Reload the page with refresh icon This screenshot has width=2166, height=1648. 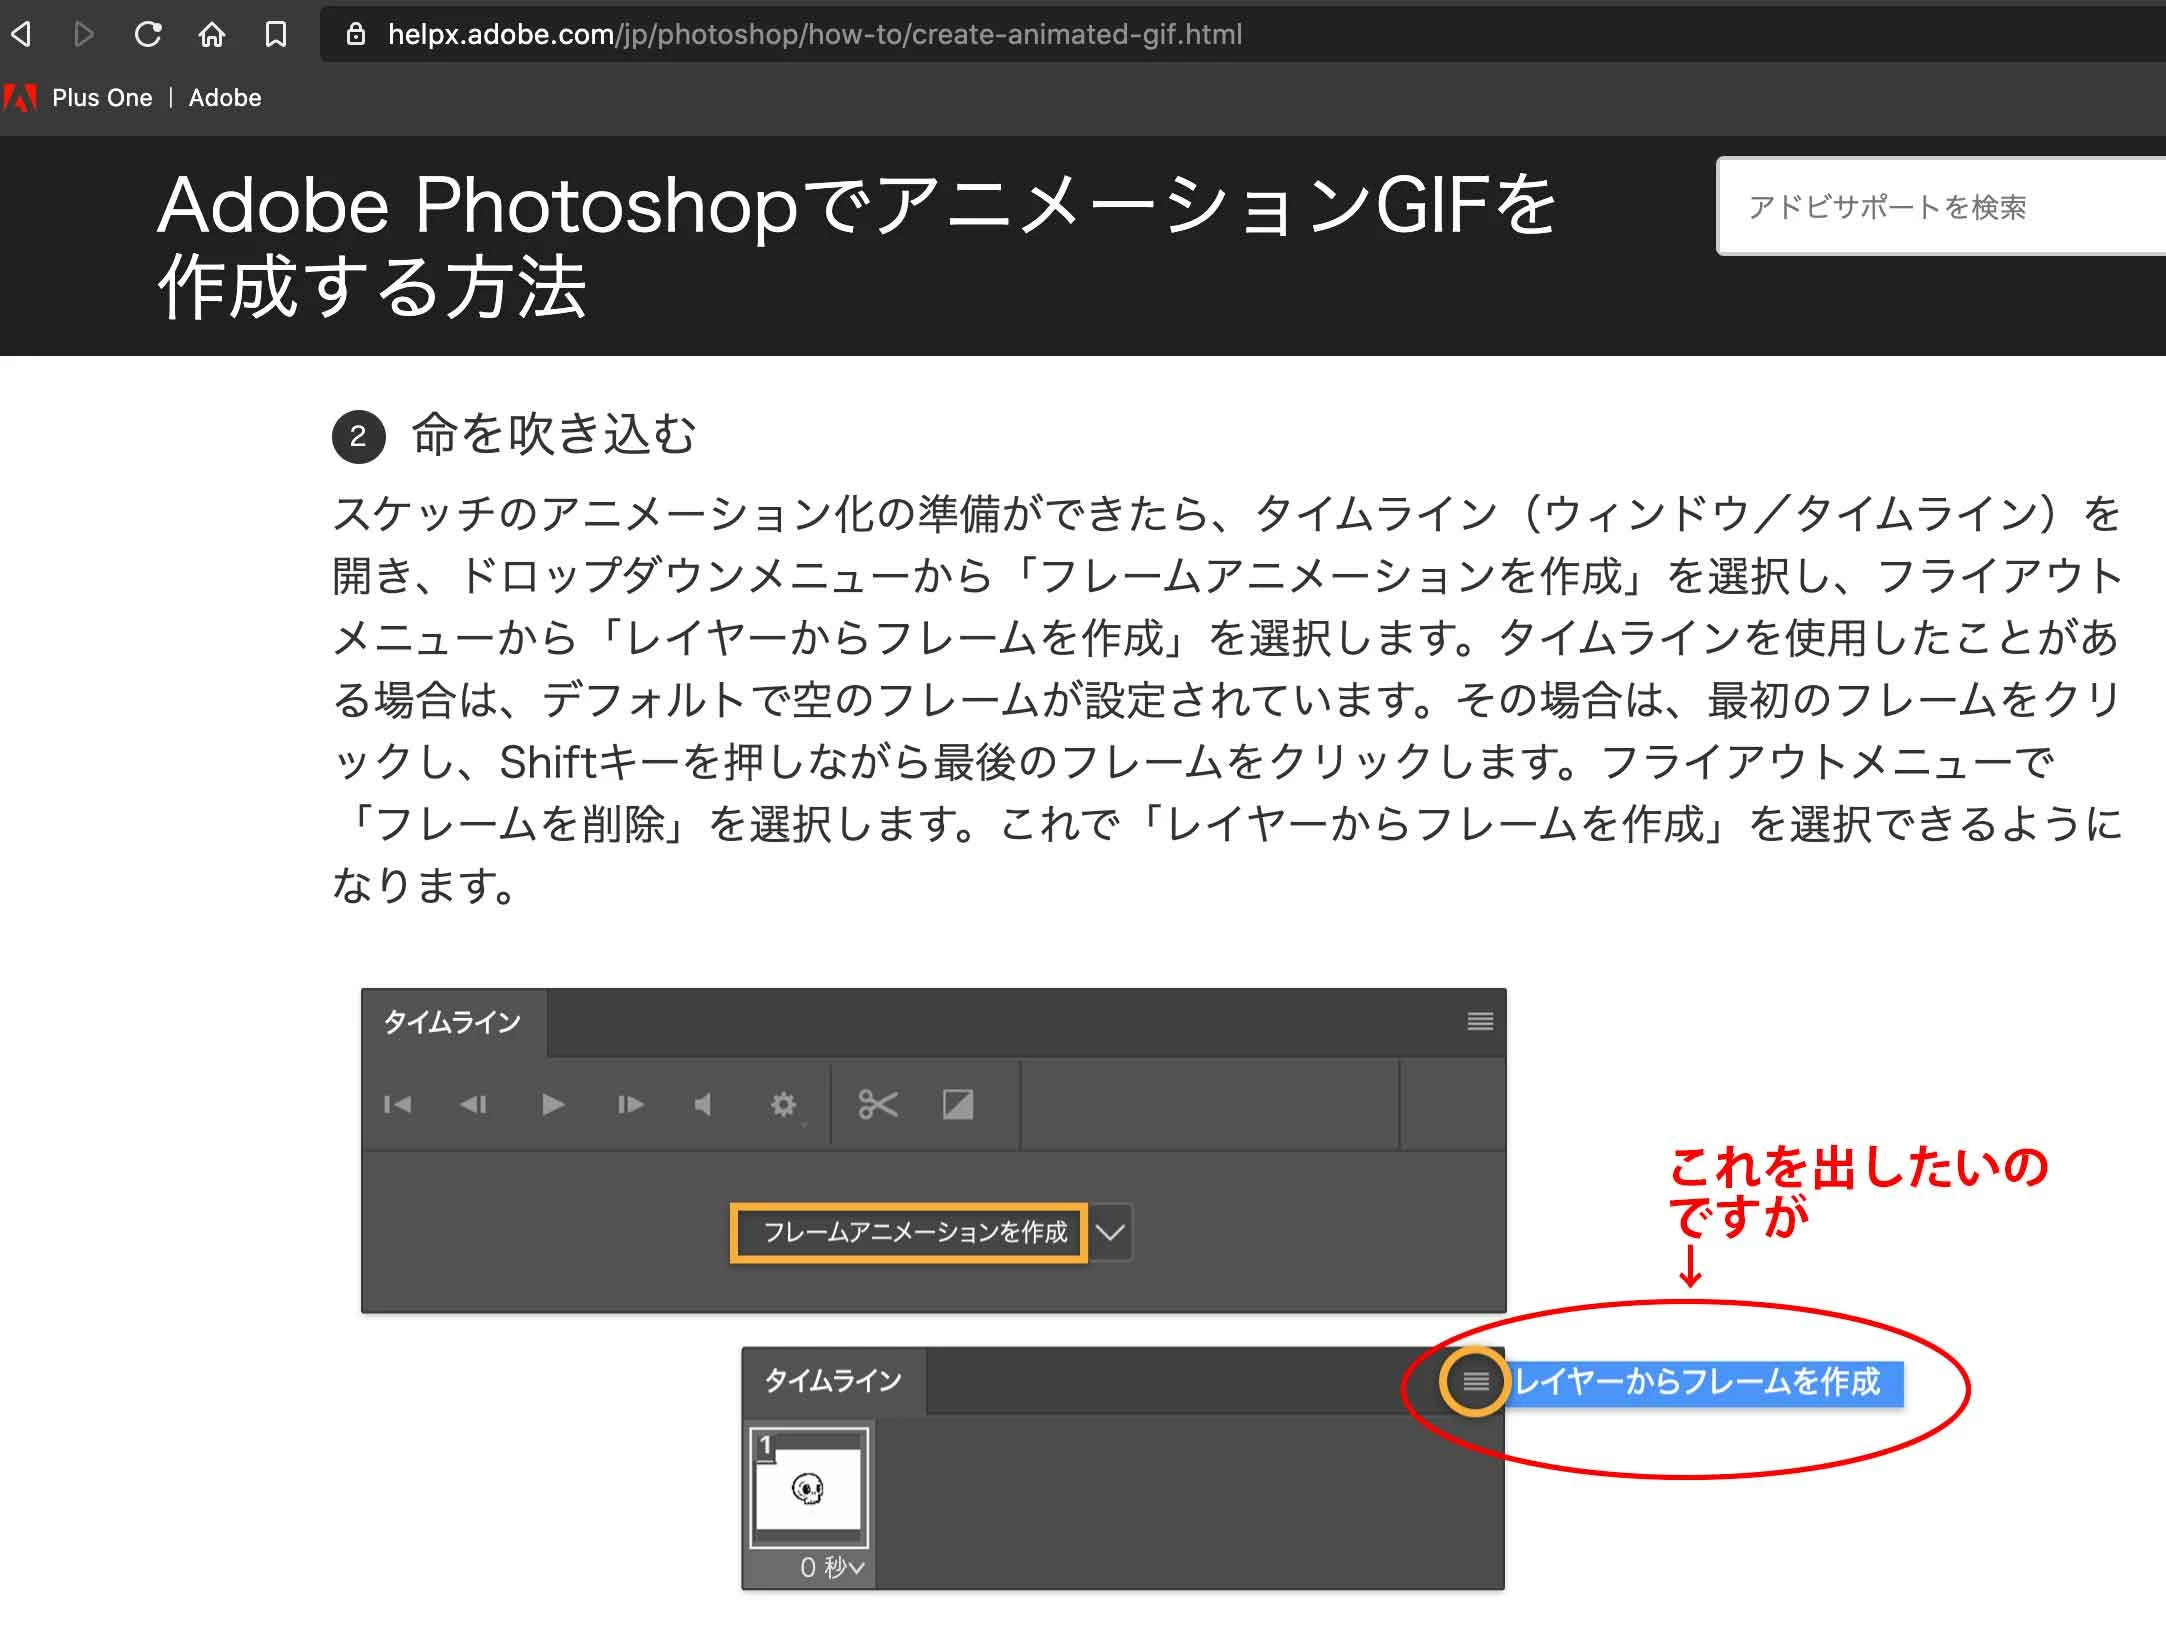(148, 35)
